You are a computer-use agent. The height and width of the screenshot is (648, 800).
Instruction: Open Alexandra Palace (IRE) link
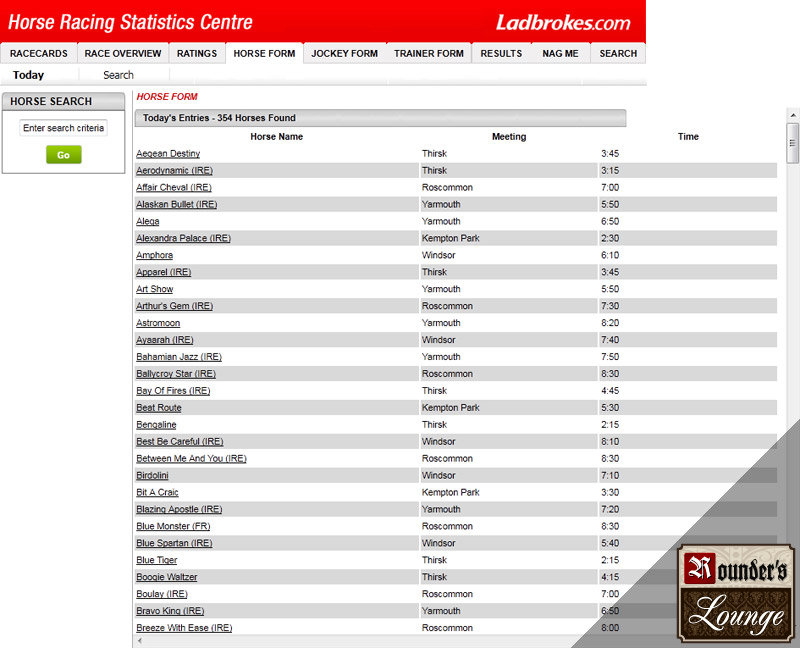click(183, 238)
